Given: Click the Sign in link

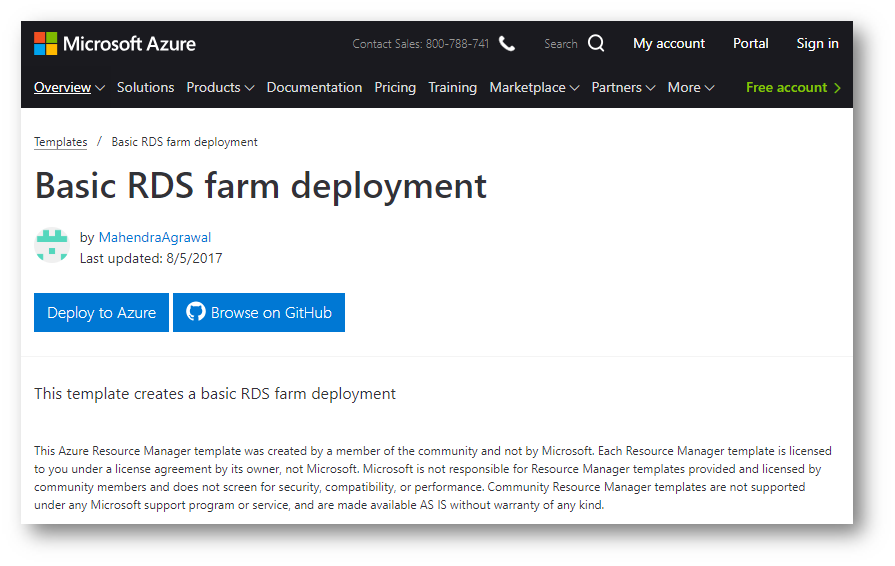Looking at the screenshot, I should pyautogui.click(x=817, y=43).
